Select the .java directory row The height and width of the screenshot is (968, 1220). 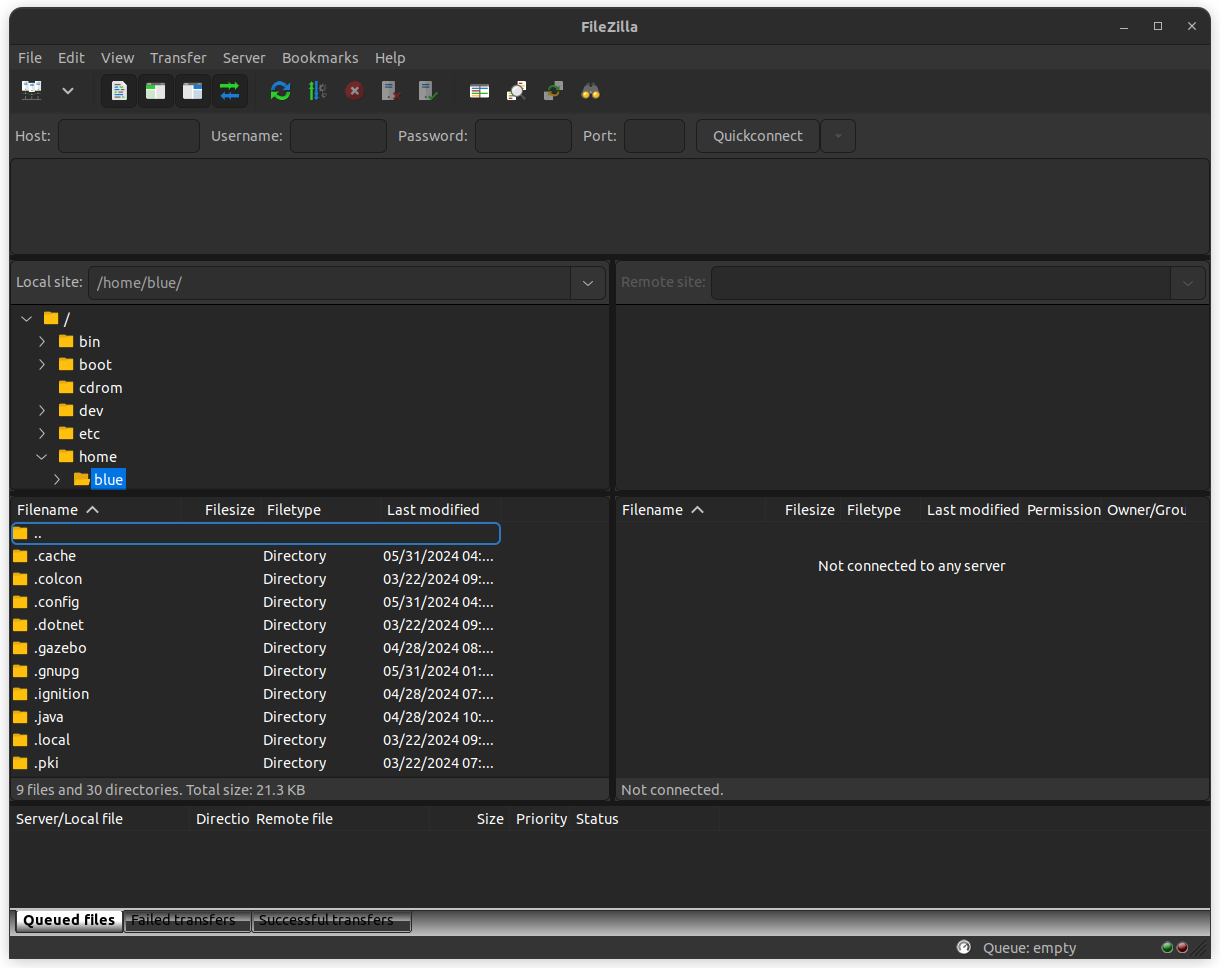tap(256, 717)
